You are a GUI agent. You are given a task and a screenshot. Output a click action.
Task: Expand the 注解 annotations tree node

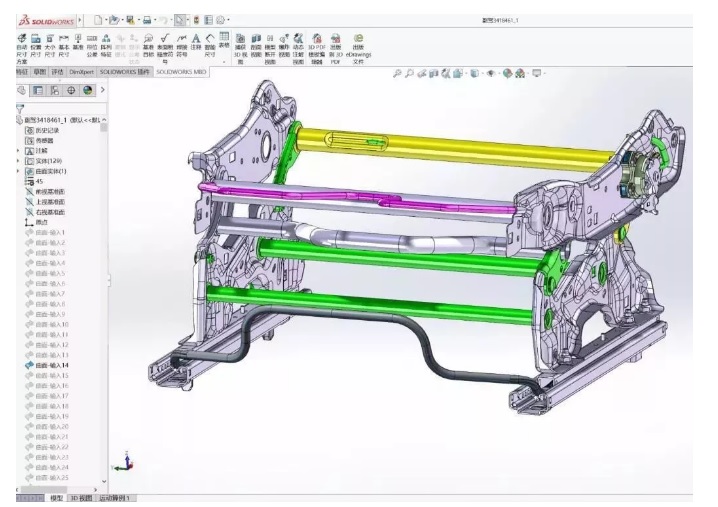pyautogui.click(x=17, y=151)
